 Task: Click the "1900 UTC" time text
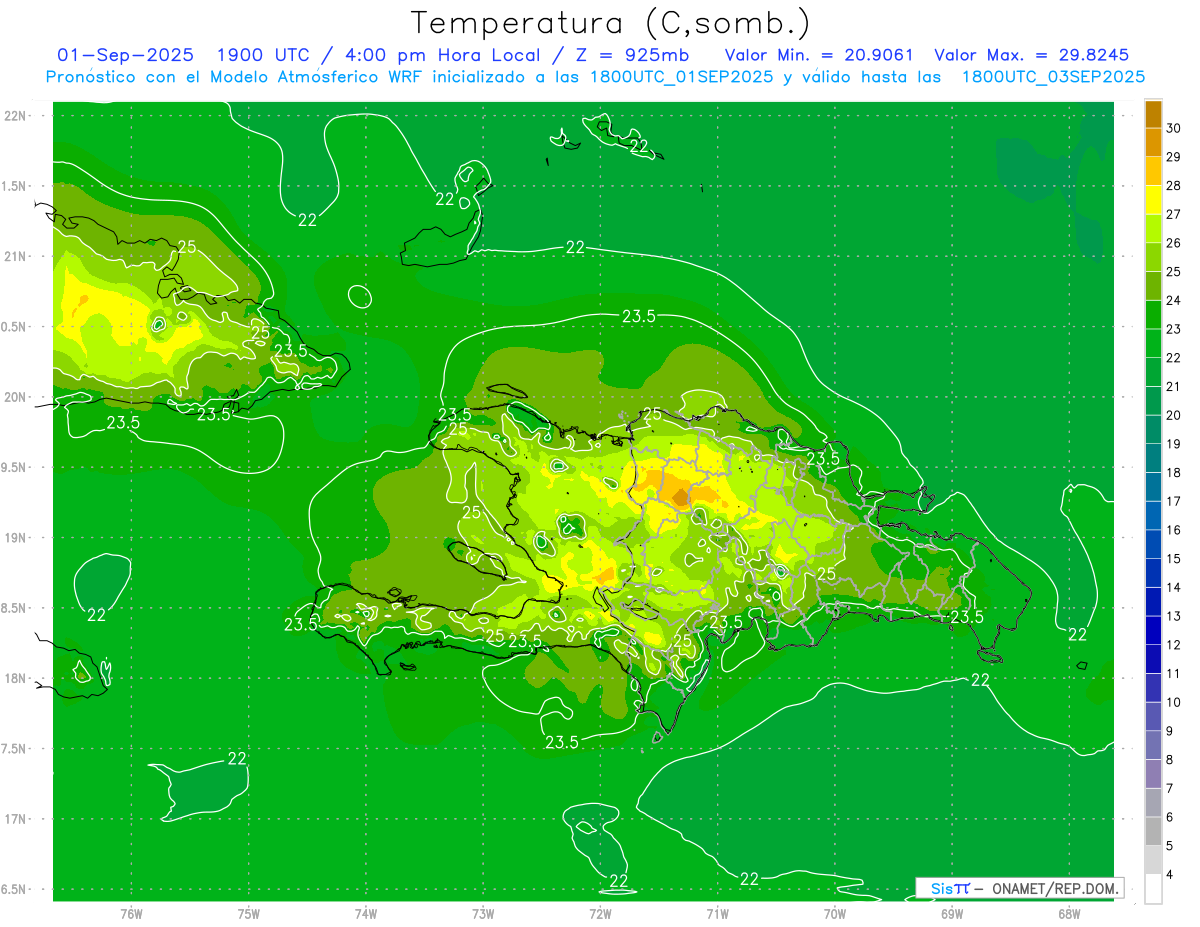point(264,55)
